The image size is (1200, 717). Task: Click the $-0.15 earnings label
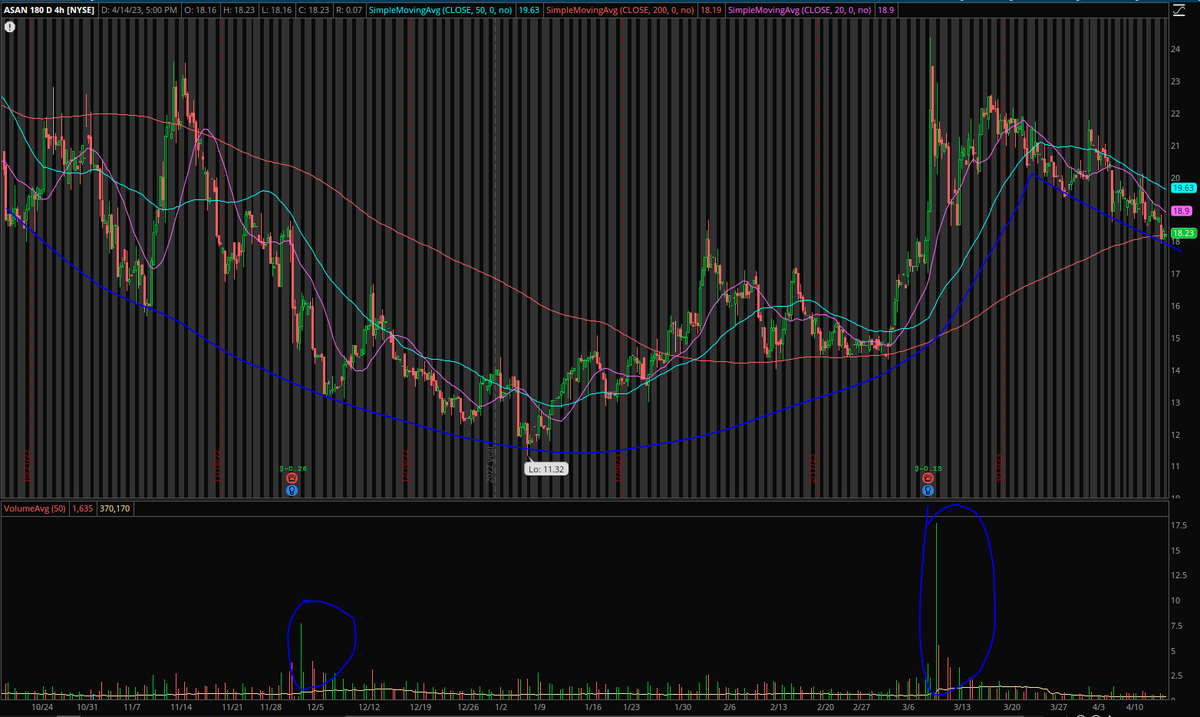928,468
